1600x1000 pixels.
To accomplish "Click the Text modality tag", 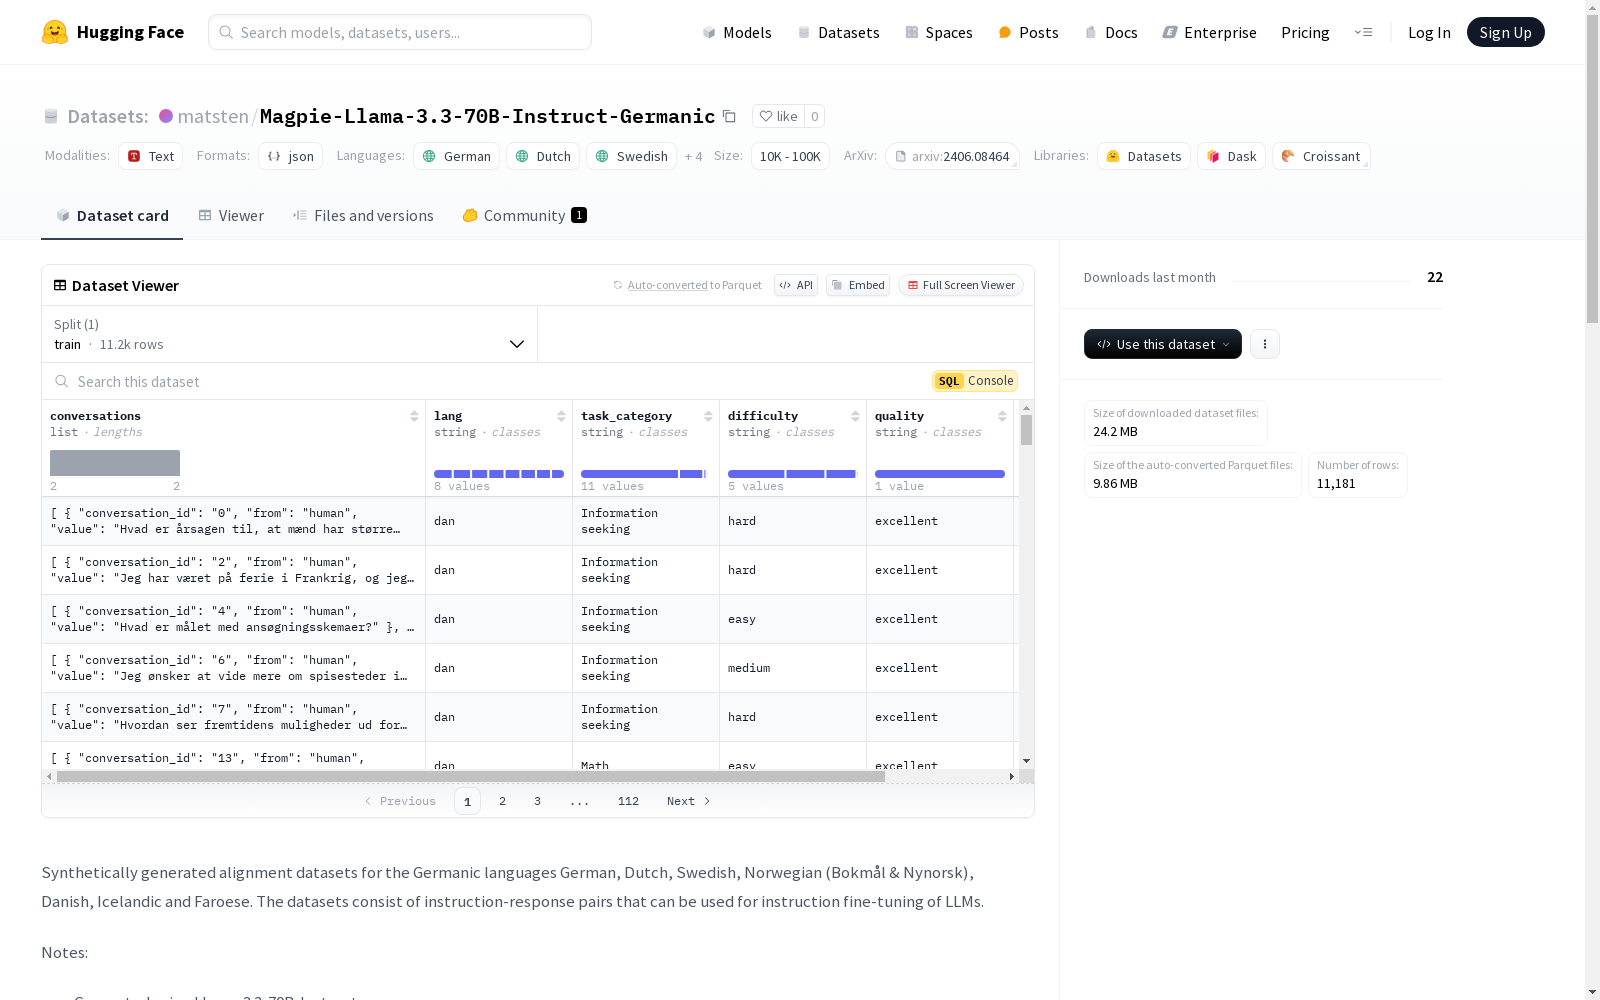I will (150, 156).
